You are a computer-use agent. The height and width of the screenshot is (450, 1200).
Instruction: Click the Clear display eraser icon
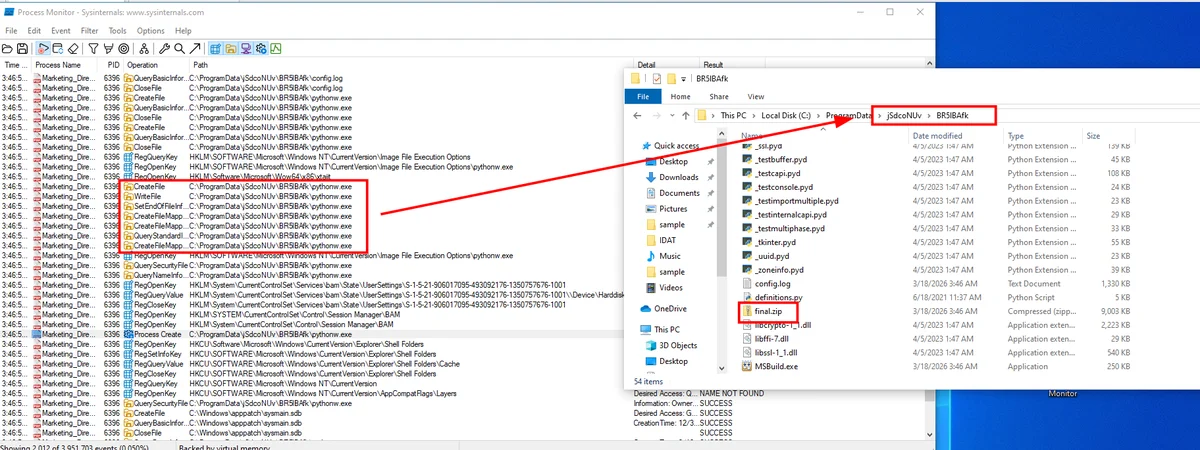point(73,48)
